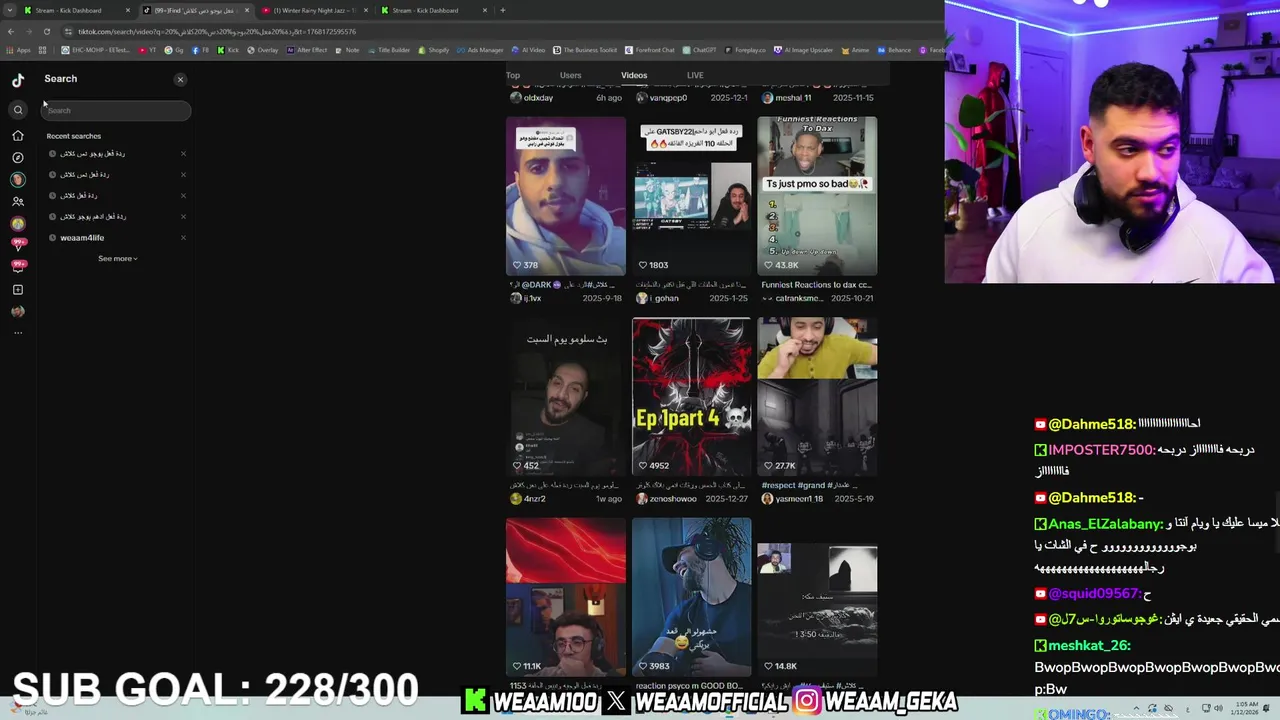Open the video thumbnail with 378 likes

[x=566, y=196]
